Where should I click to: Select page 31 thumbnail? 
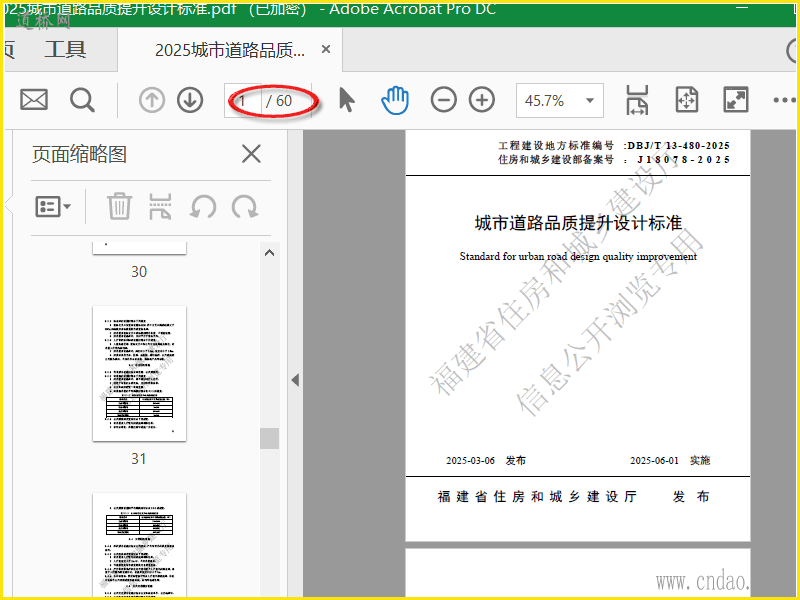coord(139,373)
